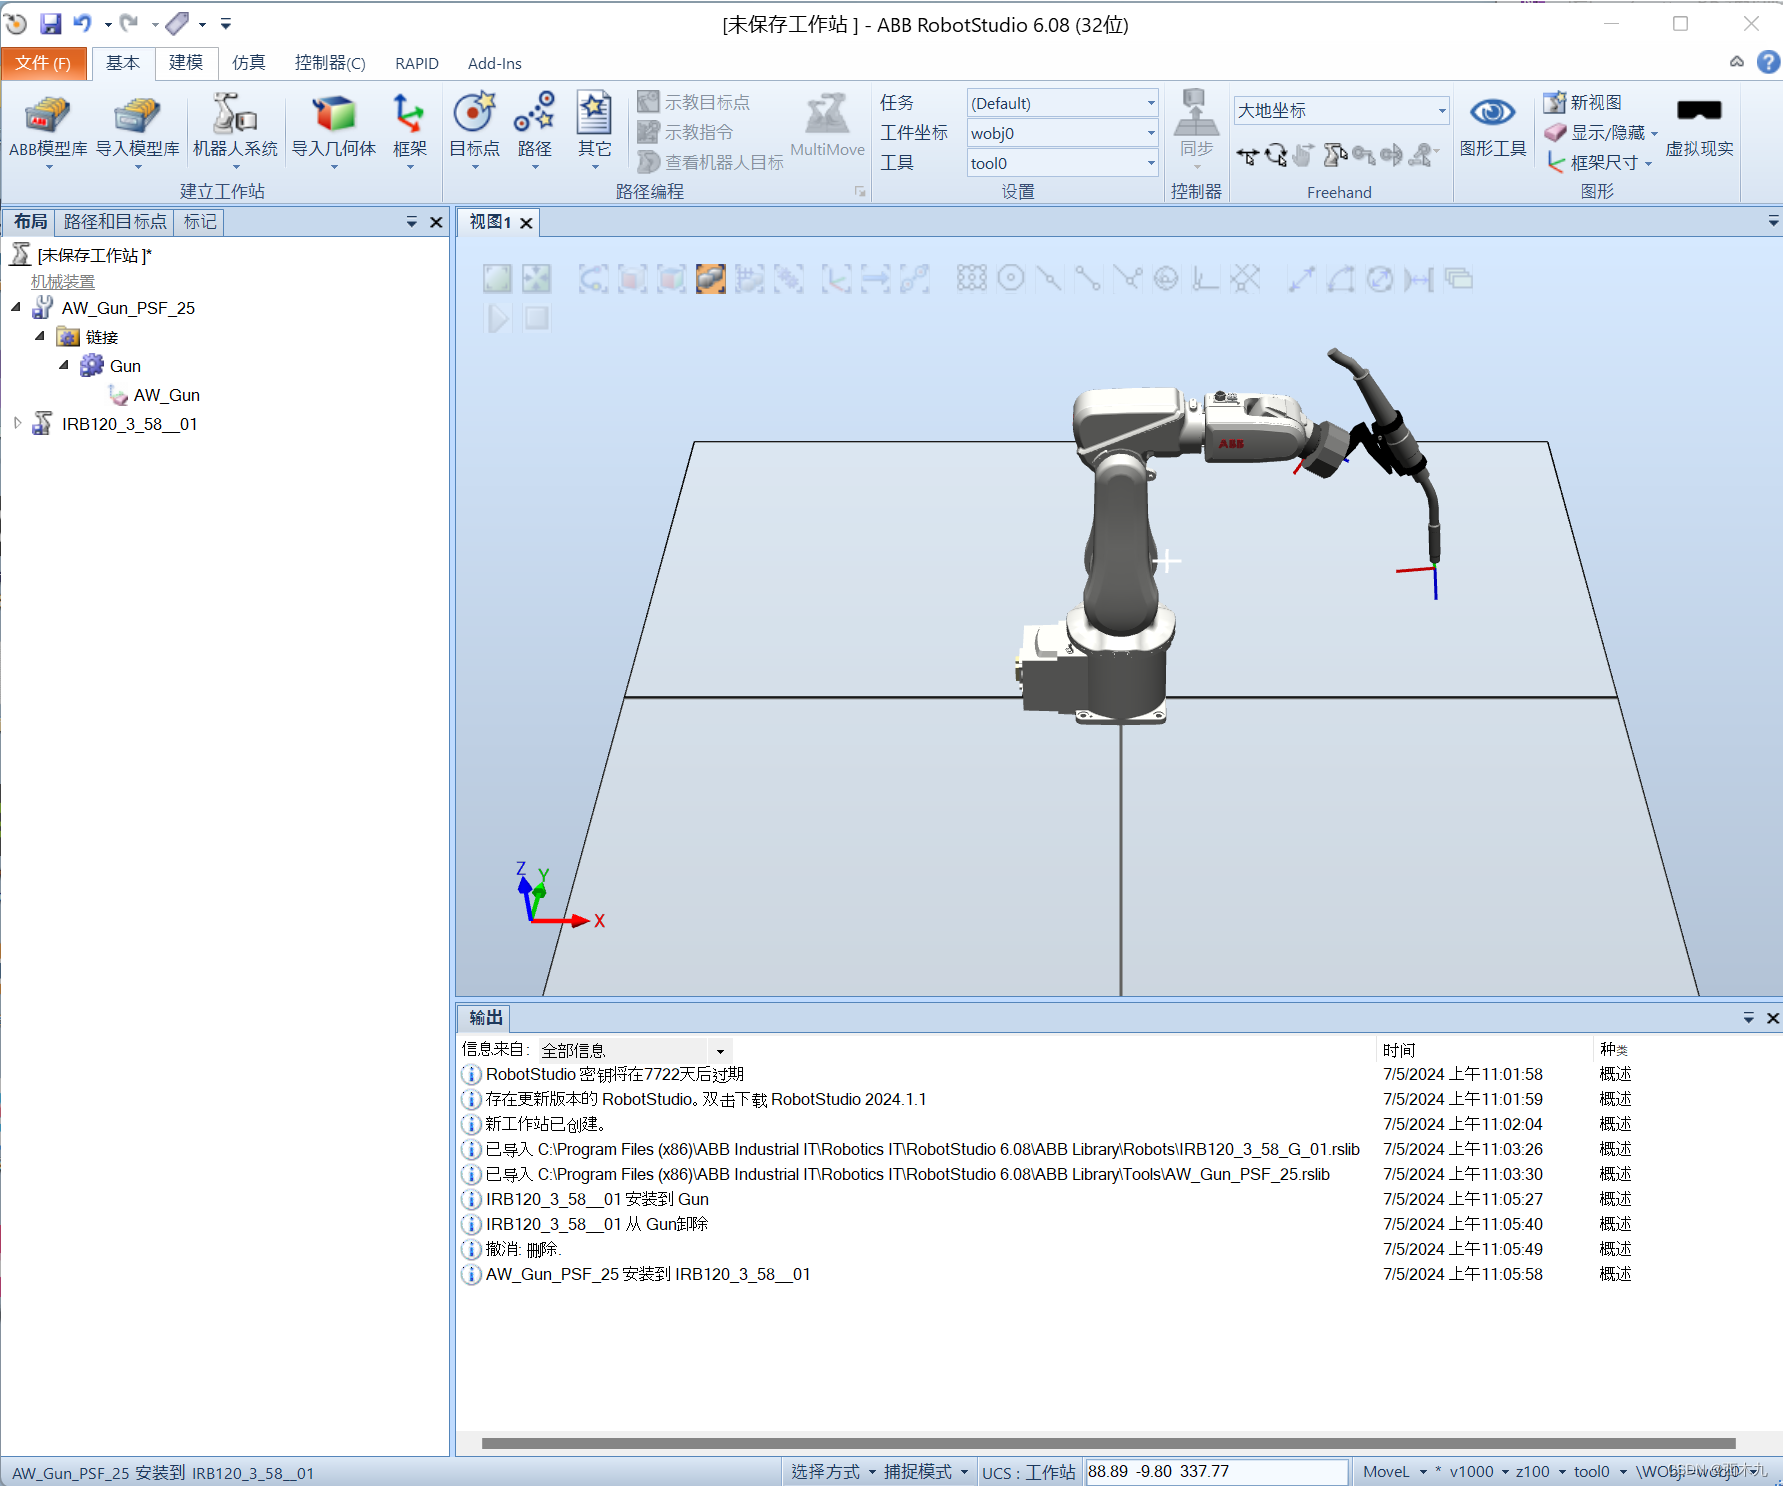This screenshot has width=1783, height=1486.
Task: Click the 示教指令 button
Action: [700, 131]
